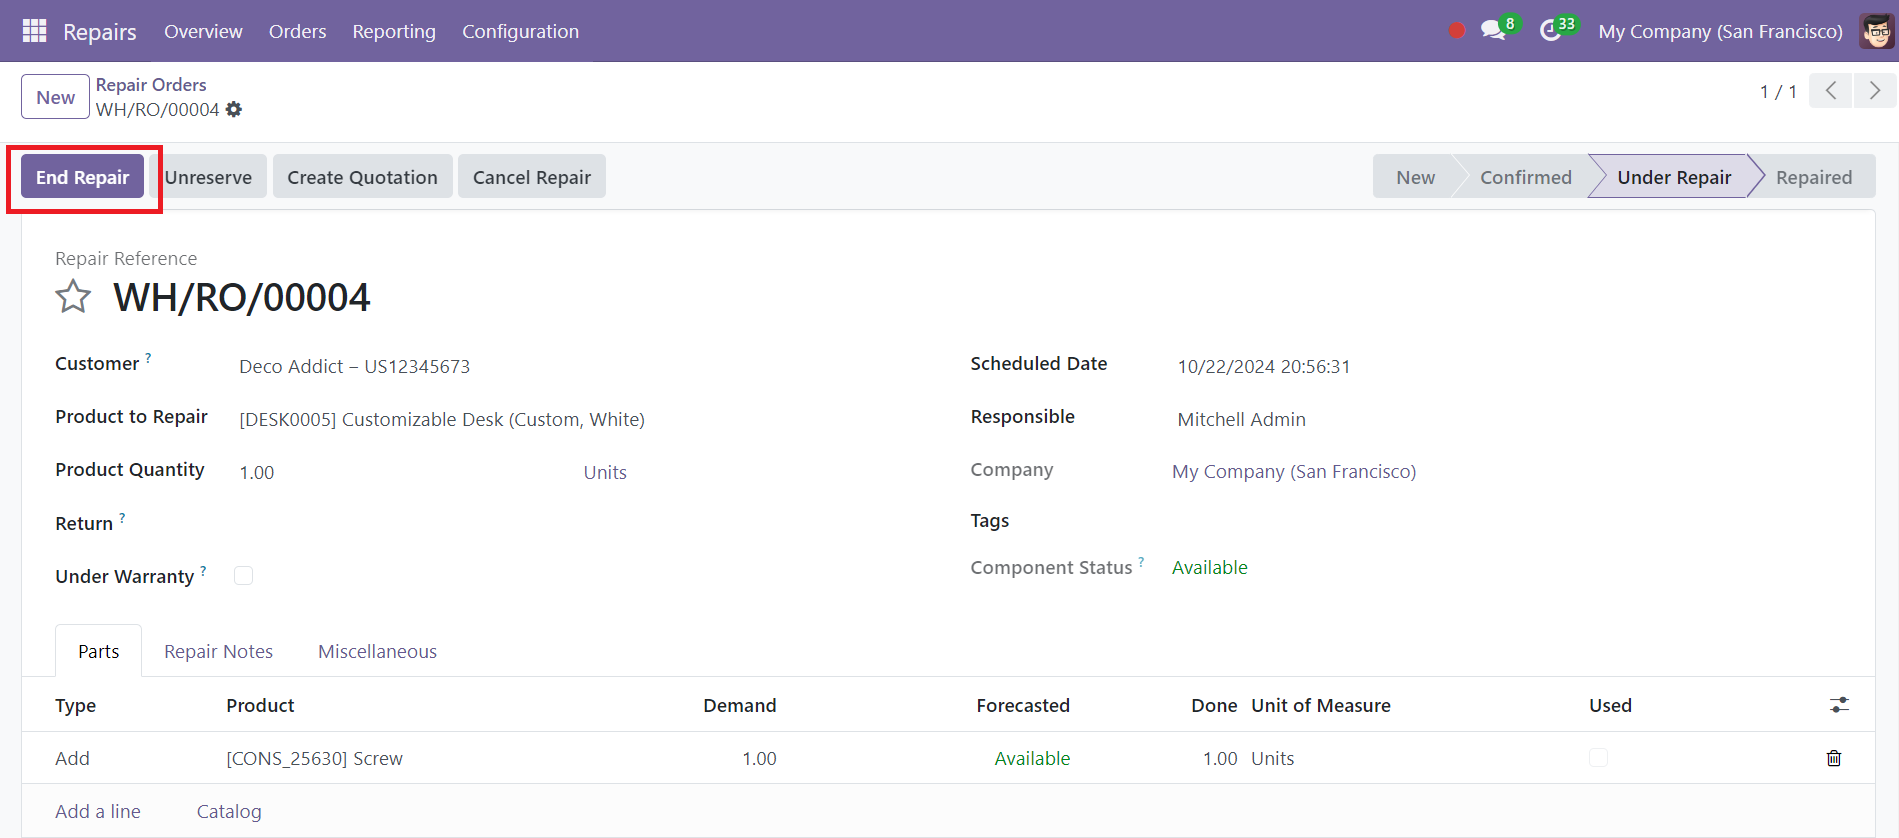
Task: Go to previous record arrow
Action: coord(1831,91)
